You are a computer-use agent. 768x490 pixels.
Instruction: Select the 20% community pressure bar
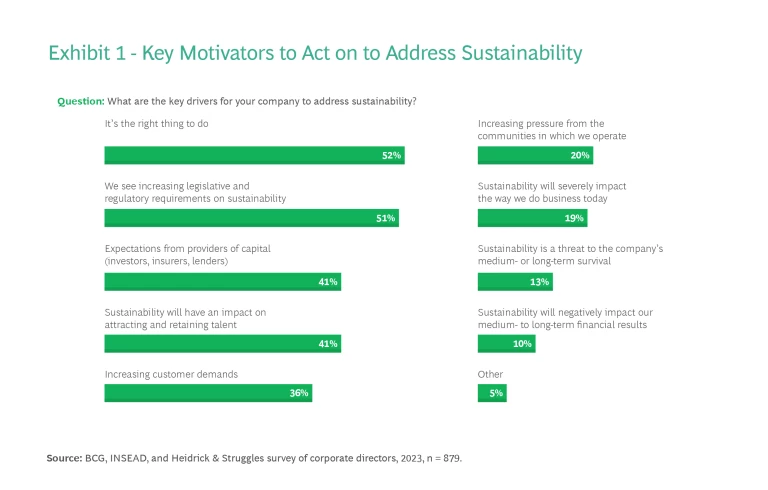click(535, 155)
